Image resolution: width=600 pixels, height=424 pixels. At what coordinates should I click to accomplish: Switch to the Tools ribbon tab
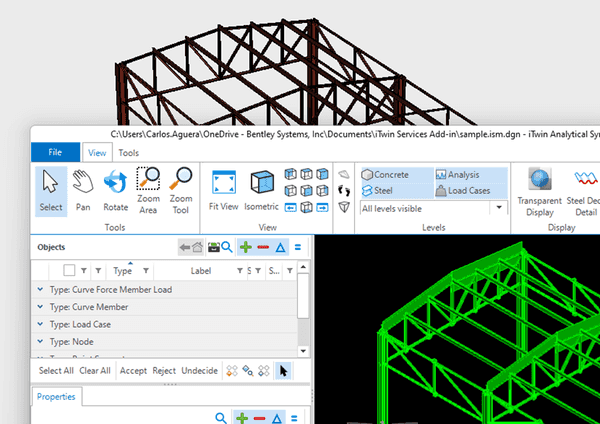tap(129, 153)
